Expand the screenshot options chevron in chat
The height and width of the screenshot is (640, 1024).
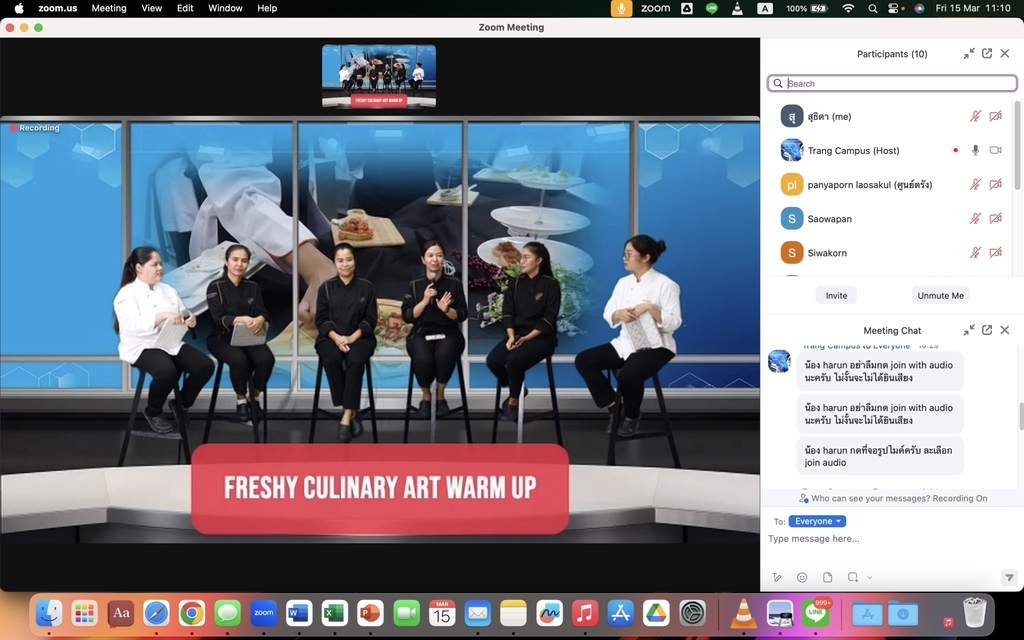[870, 578]
